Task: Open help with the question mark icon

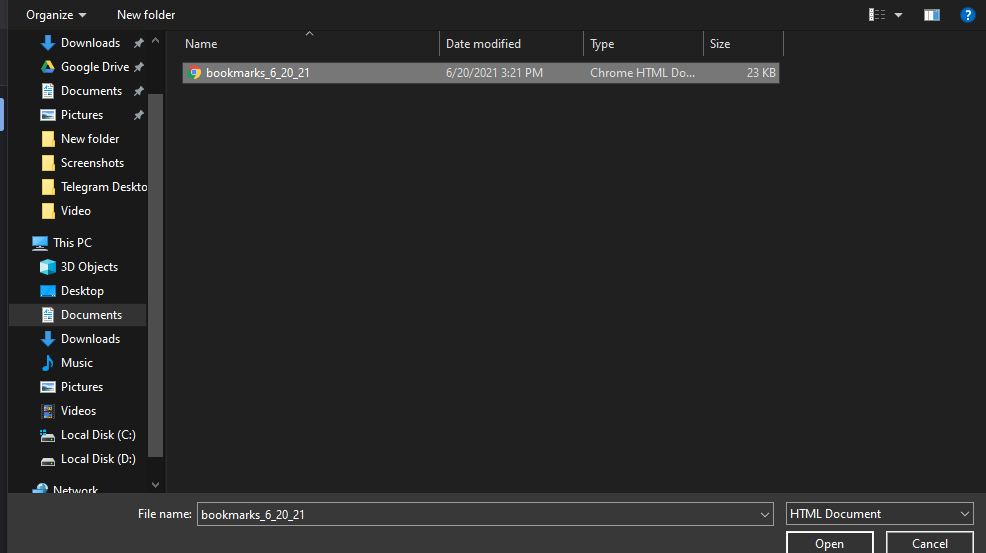Action: [967, 15]
